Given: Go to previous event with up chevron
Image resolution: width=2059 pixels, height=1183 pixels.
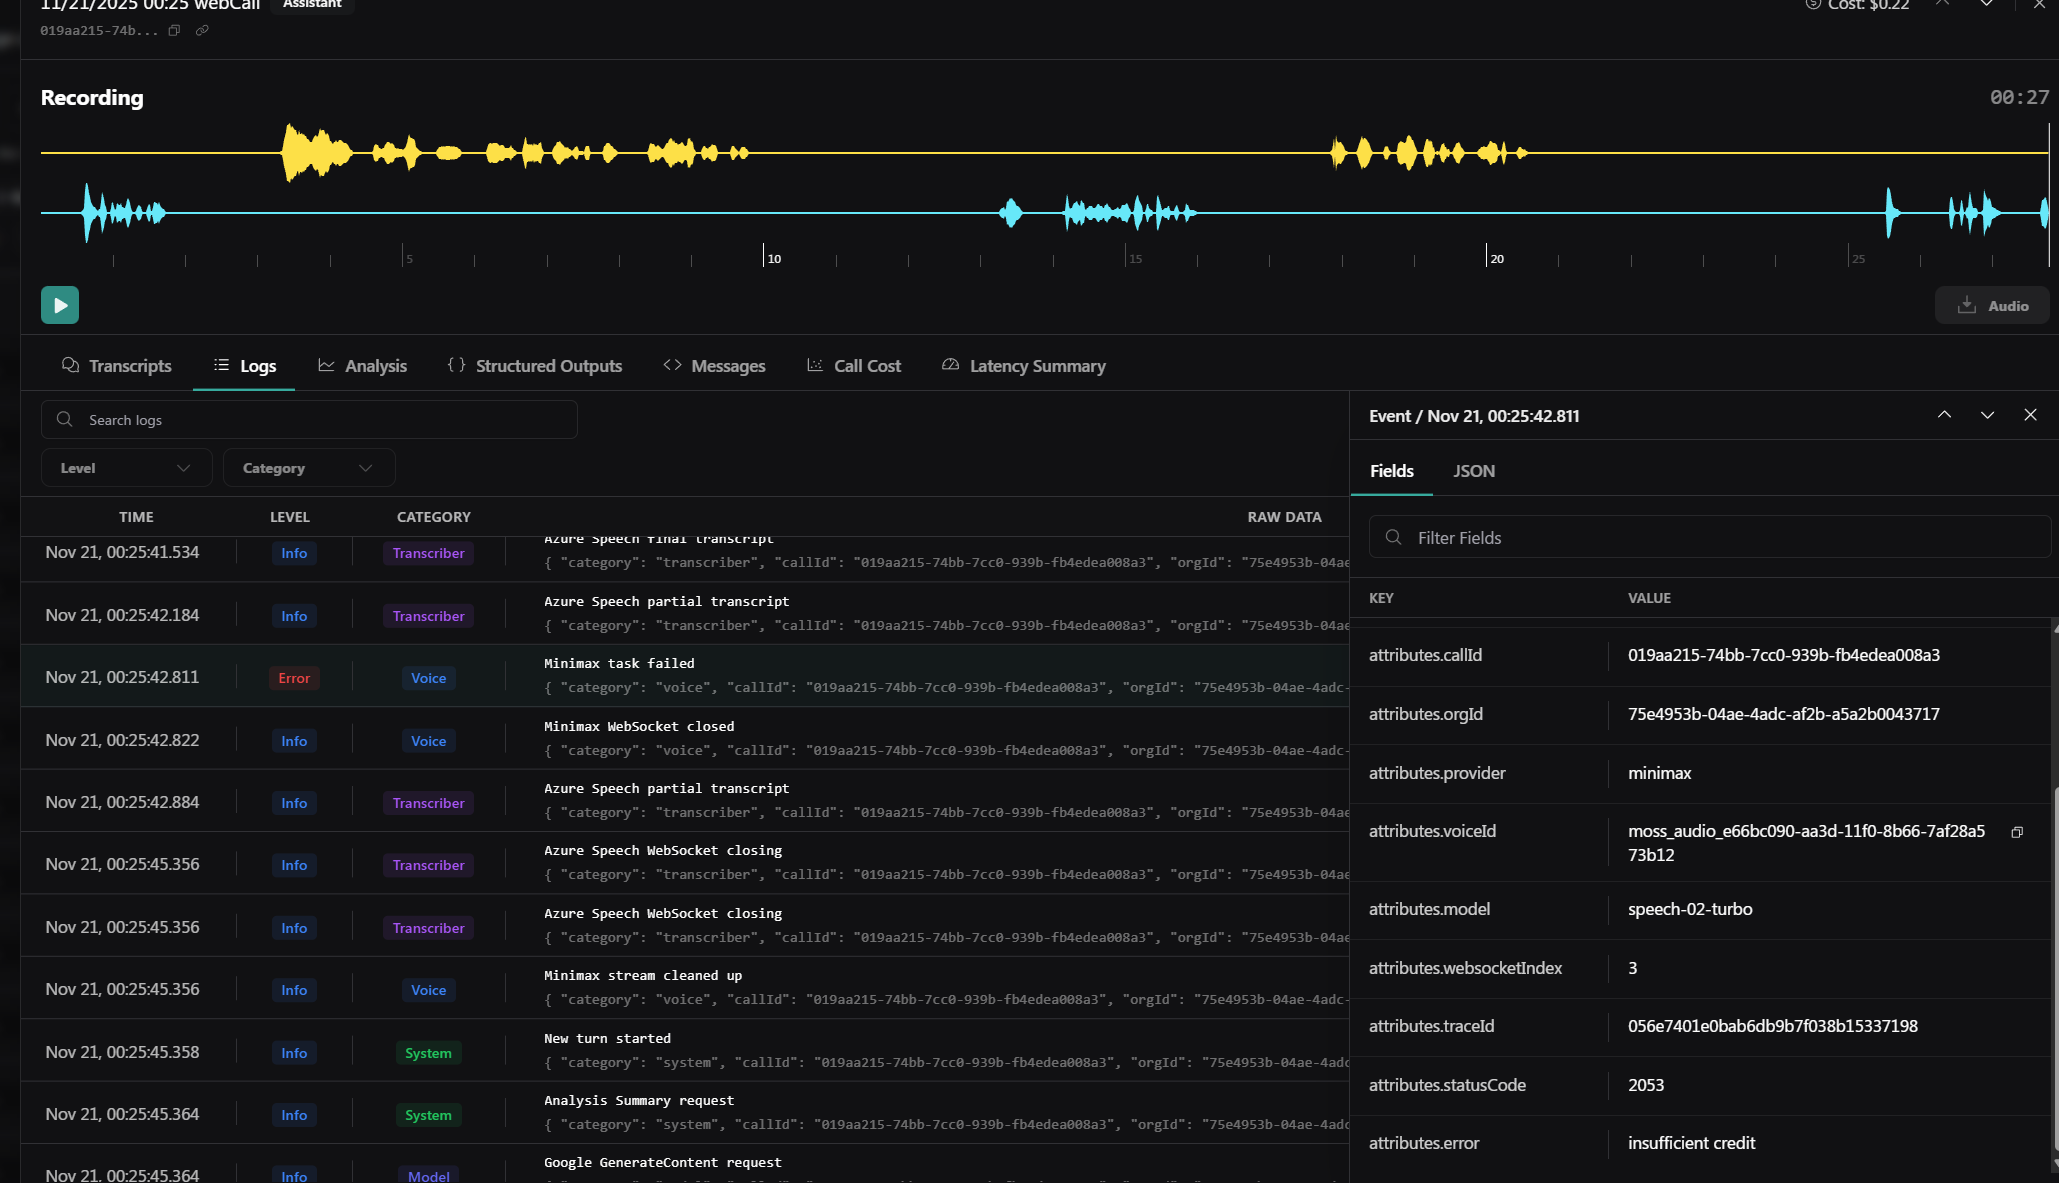Looking at the screenshot, I should 1944,415.
